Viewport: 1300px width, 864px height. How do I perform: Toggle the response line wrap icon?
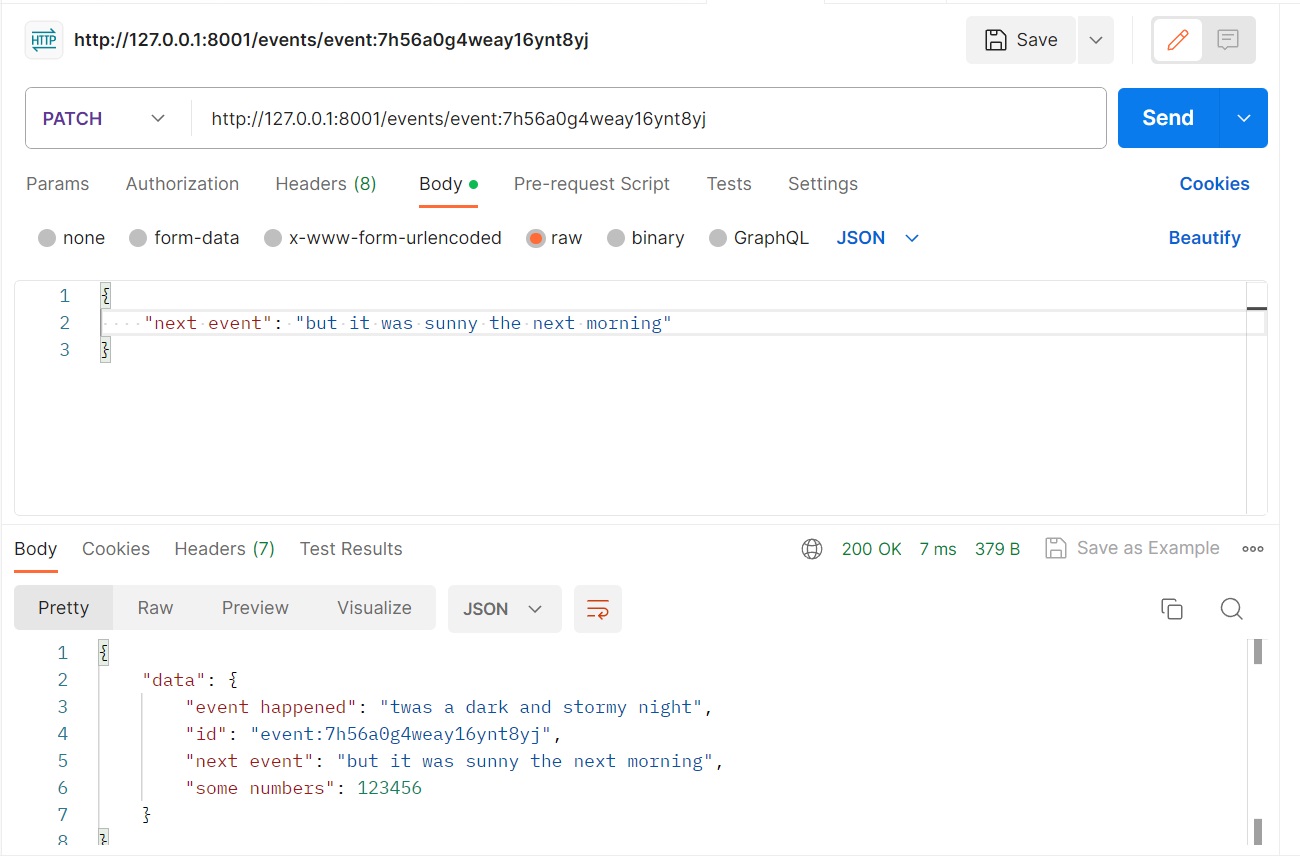click(598, 609)
